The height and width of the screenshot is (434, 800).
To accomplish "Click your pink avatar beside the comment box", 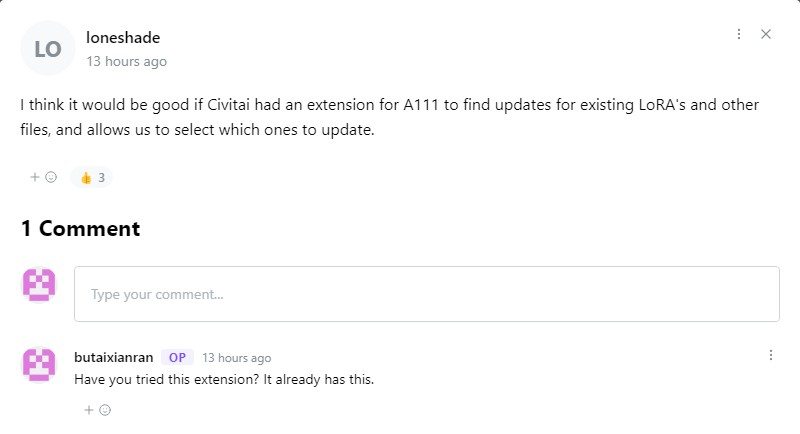I will pyautogui.click(x=39, y=285).
